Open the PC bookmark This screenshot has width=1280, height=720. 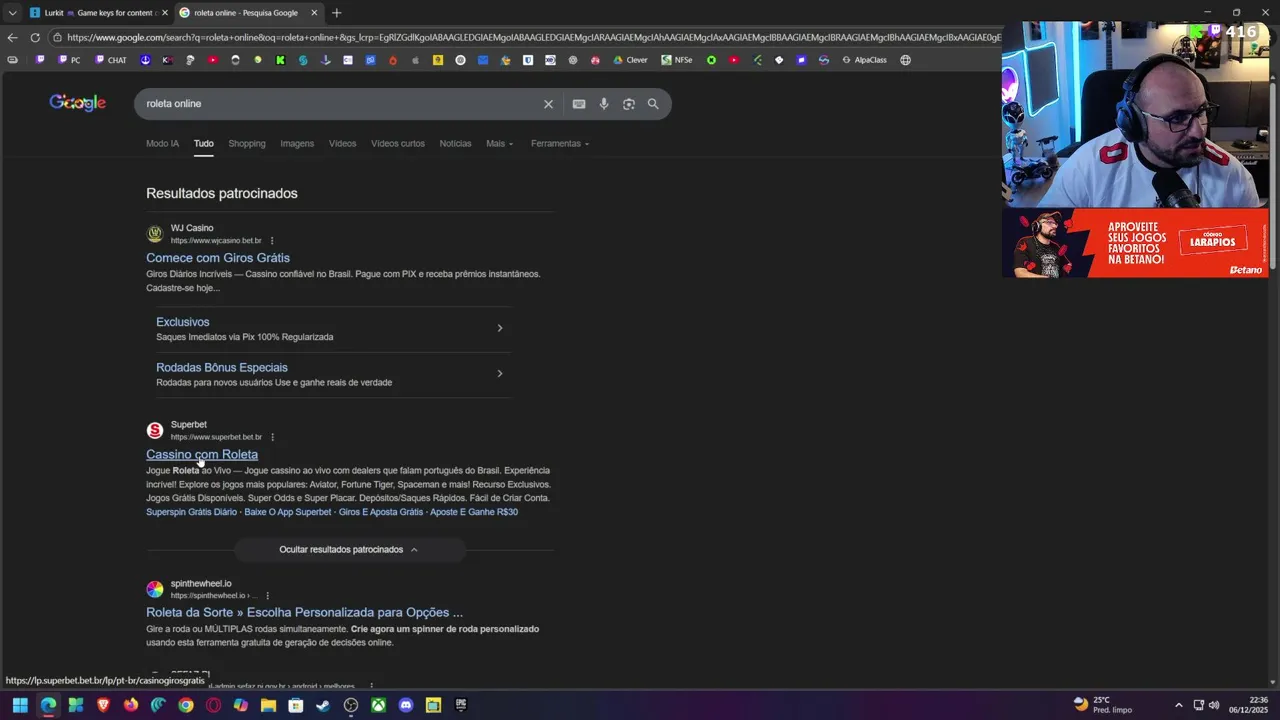pyautogui.click(x=69, y=60)
